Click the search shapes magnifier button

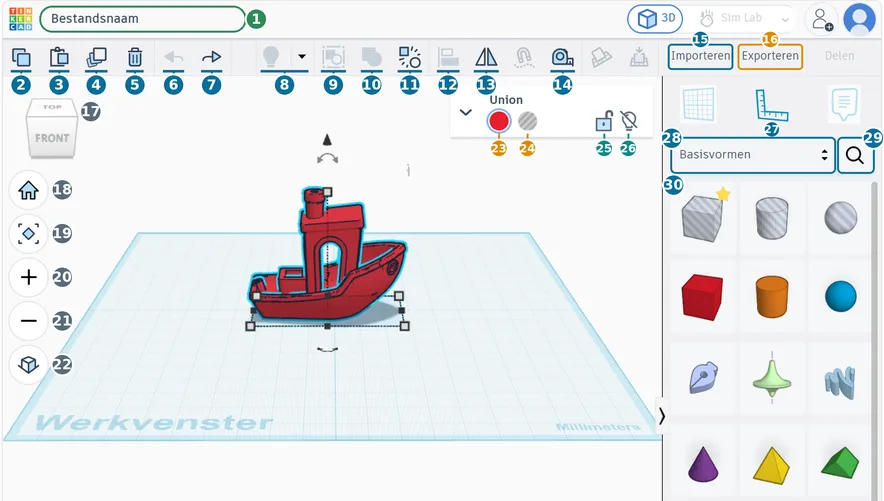coord(855,155)
